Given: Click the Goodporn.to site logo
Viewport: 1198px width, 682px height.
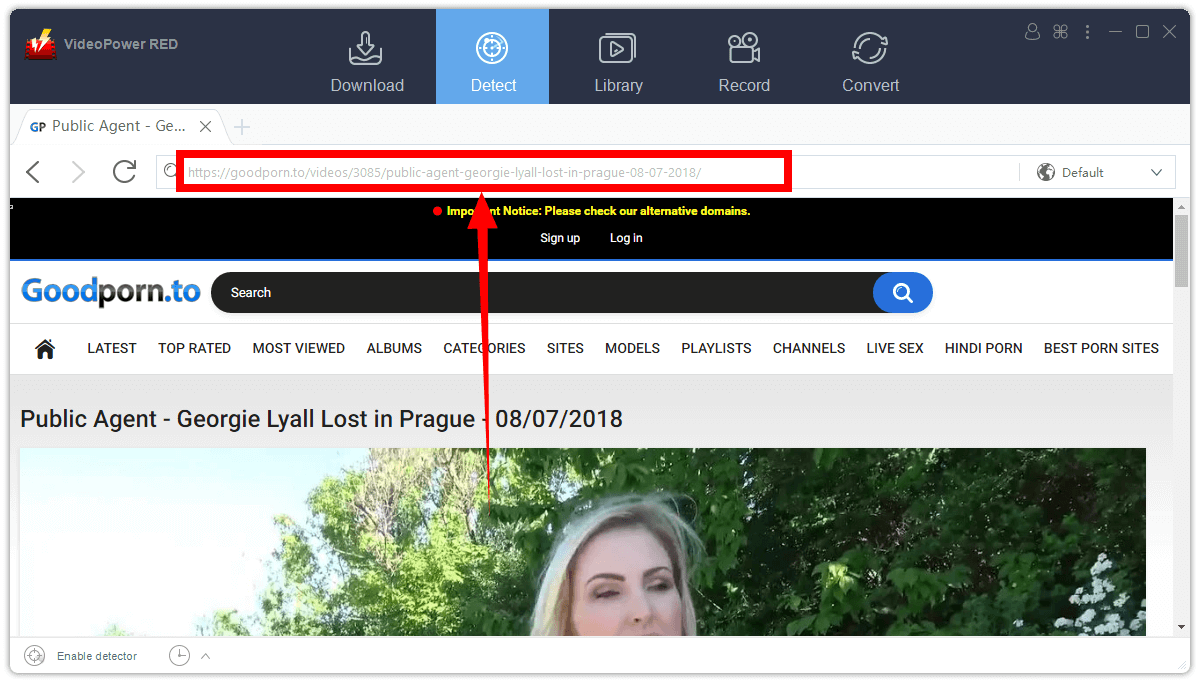Looking at the screenshot, I should (x=112, y=292).
